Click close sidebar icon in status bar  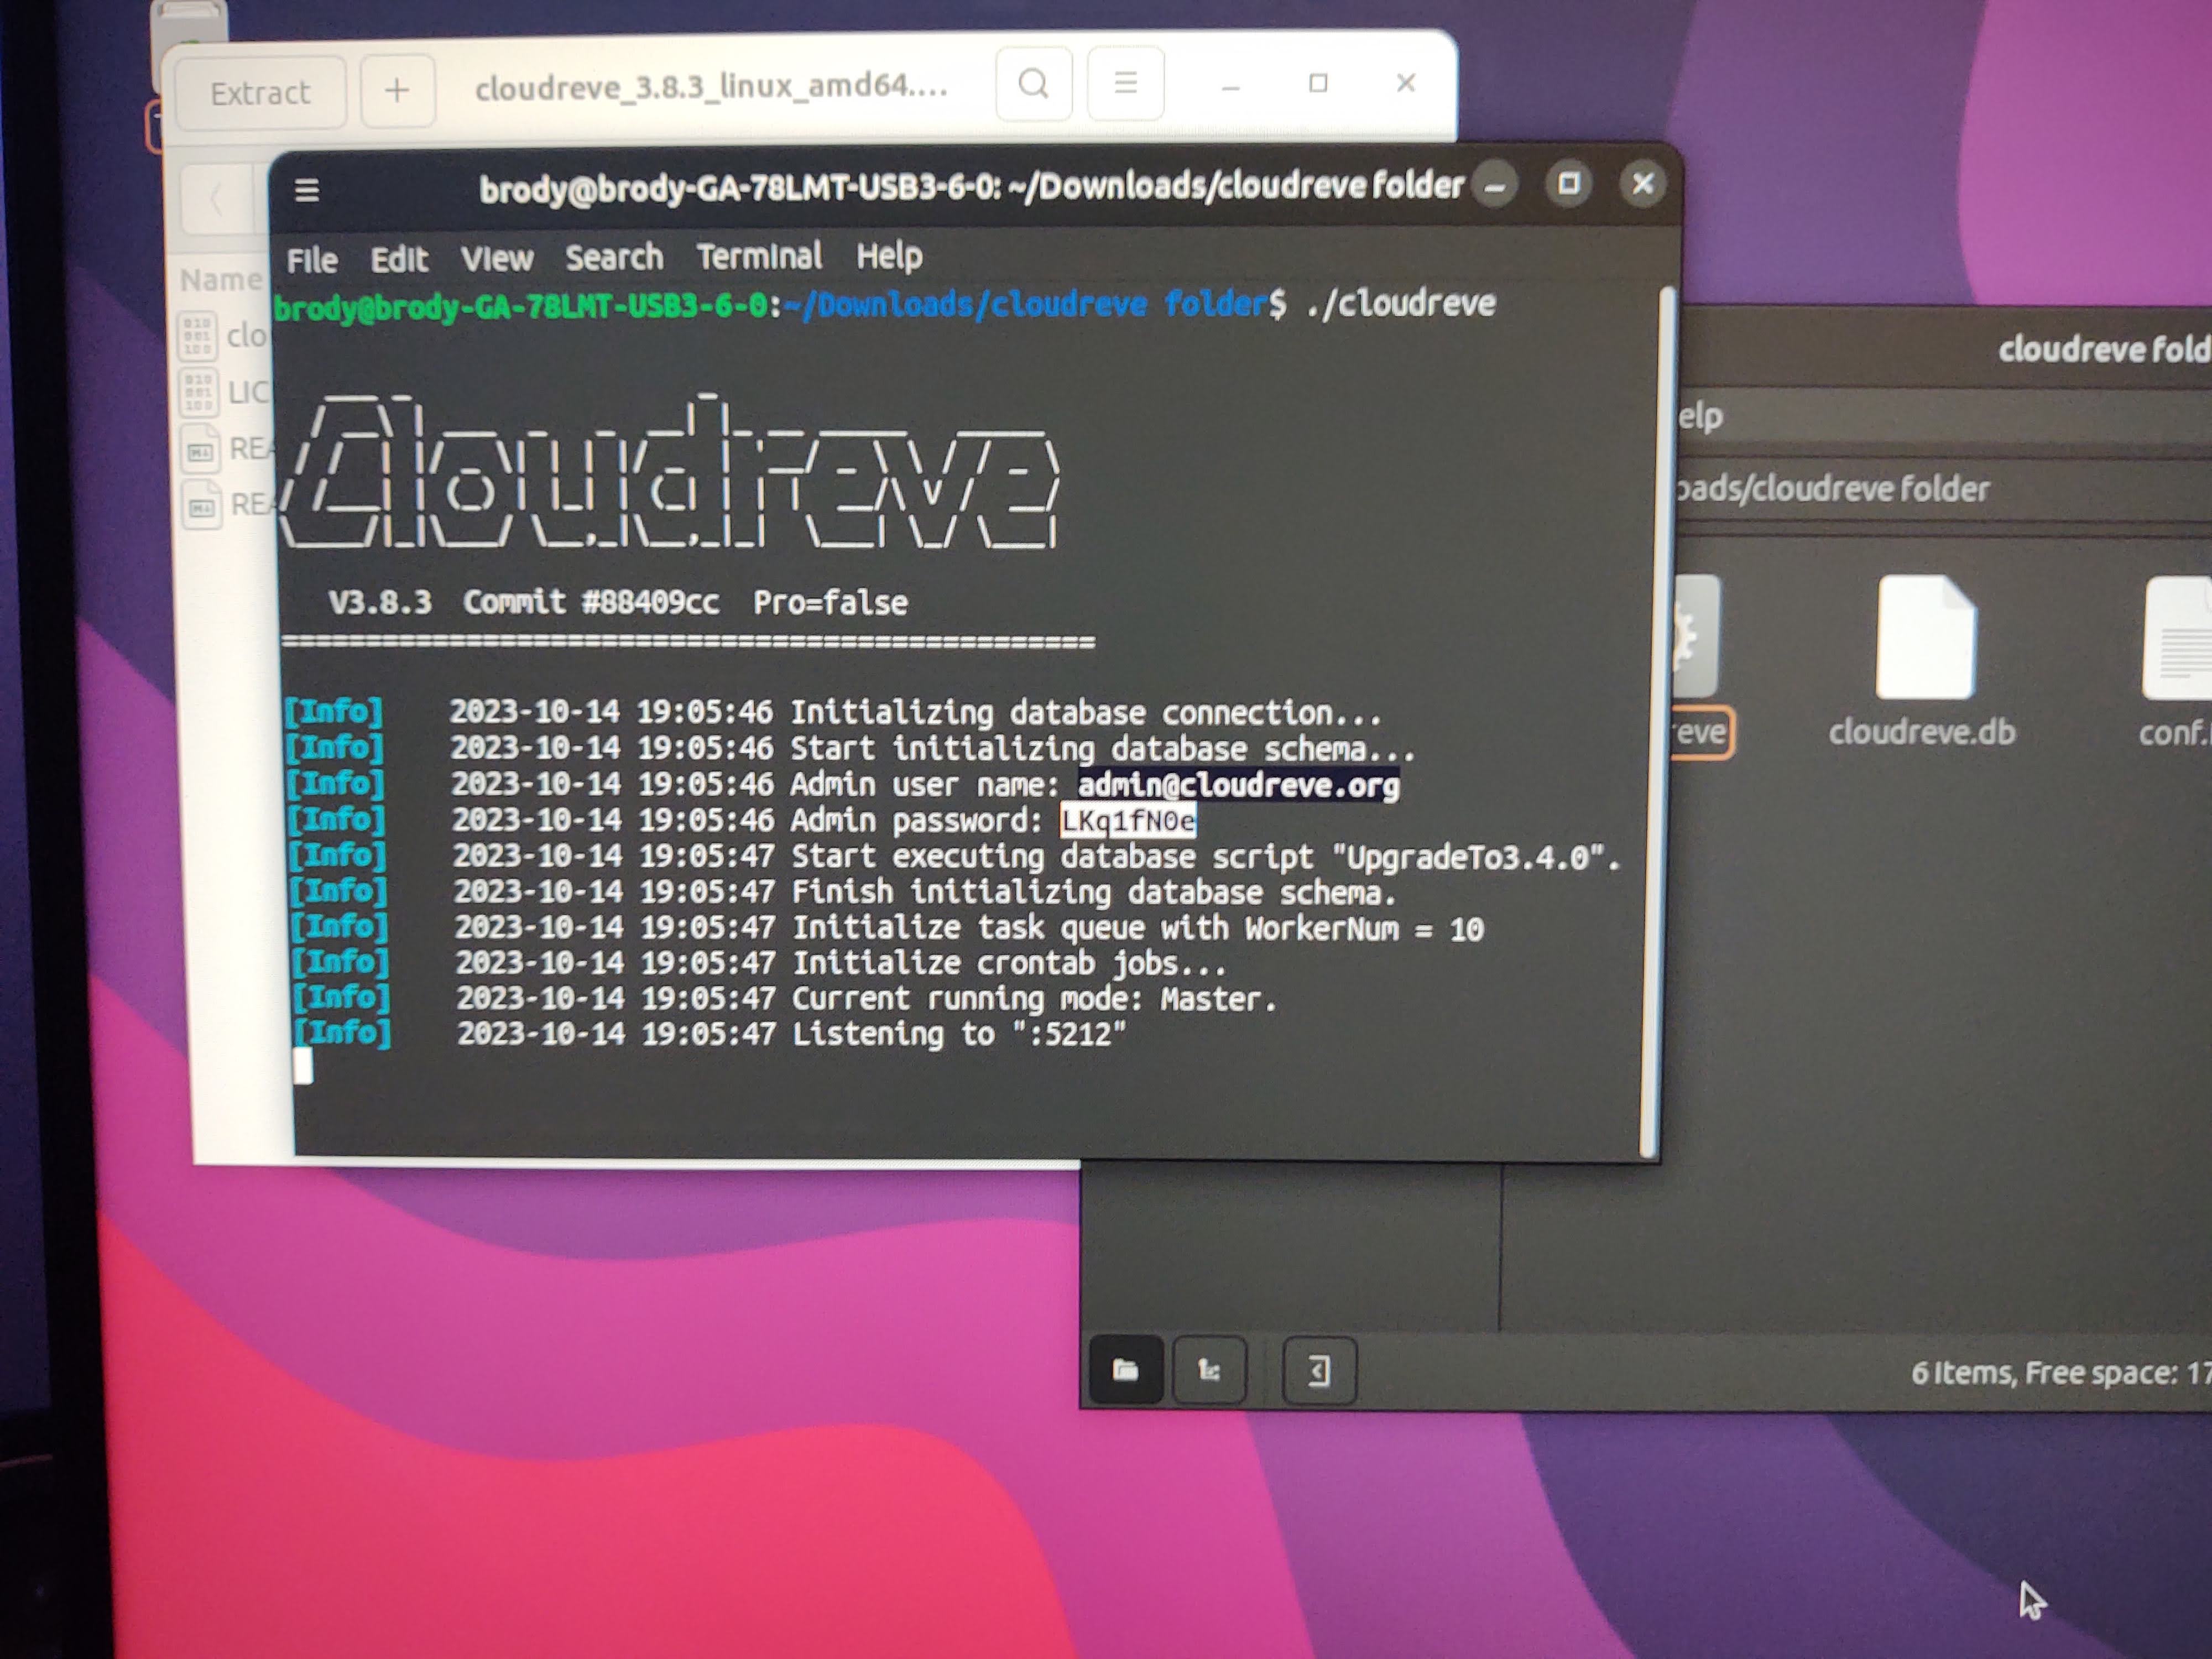click(x=1319, y=1371)
